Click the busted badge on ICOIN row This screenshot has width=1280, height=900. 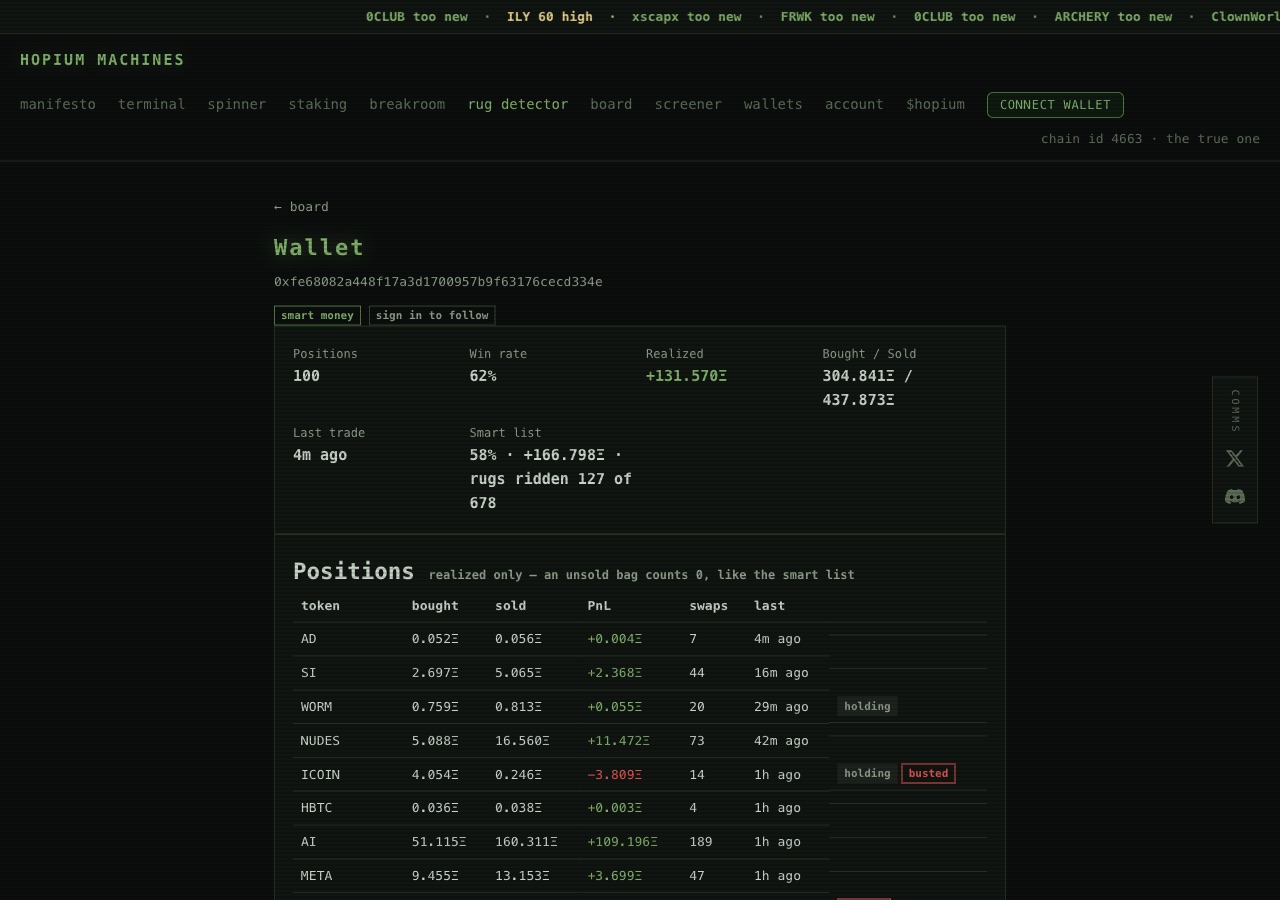(928, 773)
